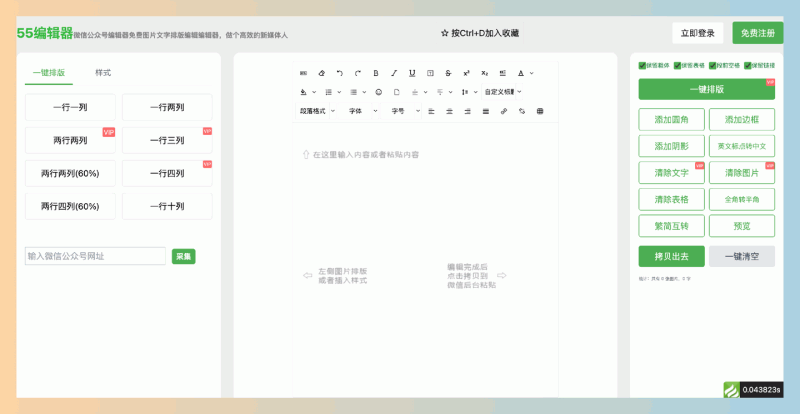The image size is (800, 414).
Task: Select the 两行四列(60%) layout
Action: click(70, 207)
